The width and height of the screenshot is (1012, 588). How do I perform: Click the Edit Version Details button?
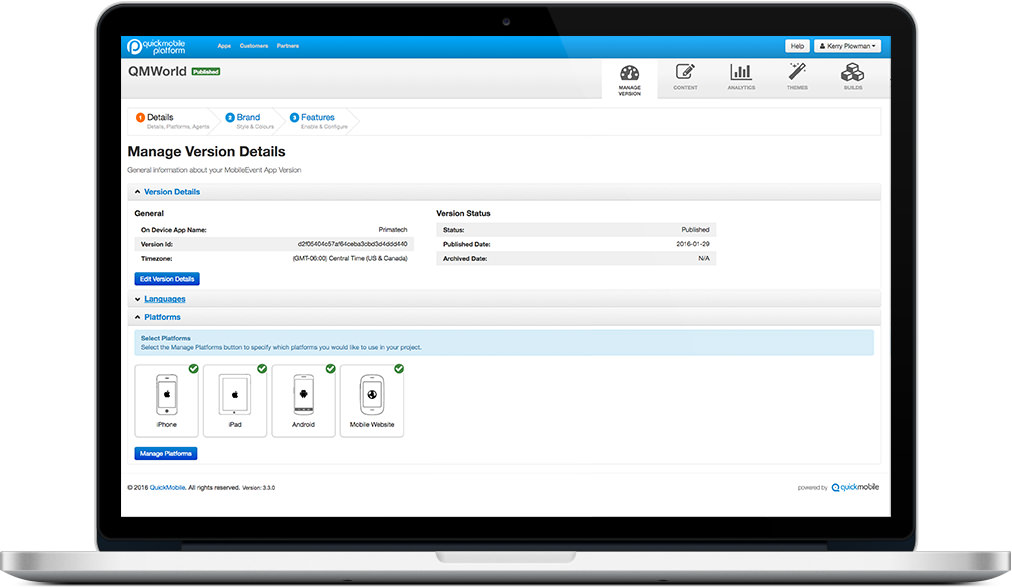coord(167,279)
